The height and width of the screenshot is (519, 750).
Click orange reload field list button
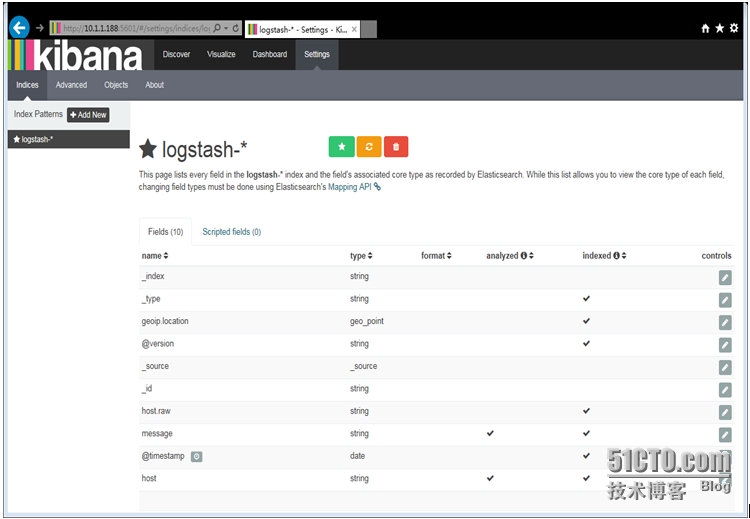369,147
